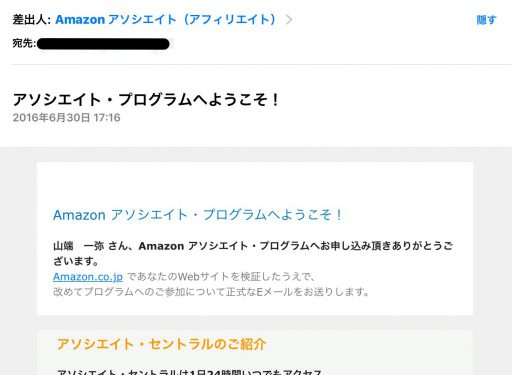512x375 pixels.
Task: Hide header details with 隠す
Action: click(x=486, y=20)
